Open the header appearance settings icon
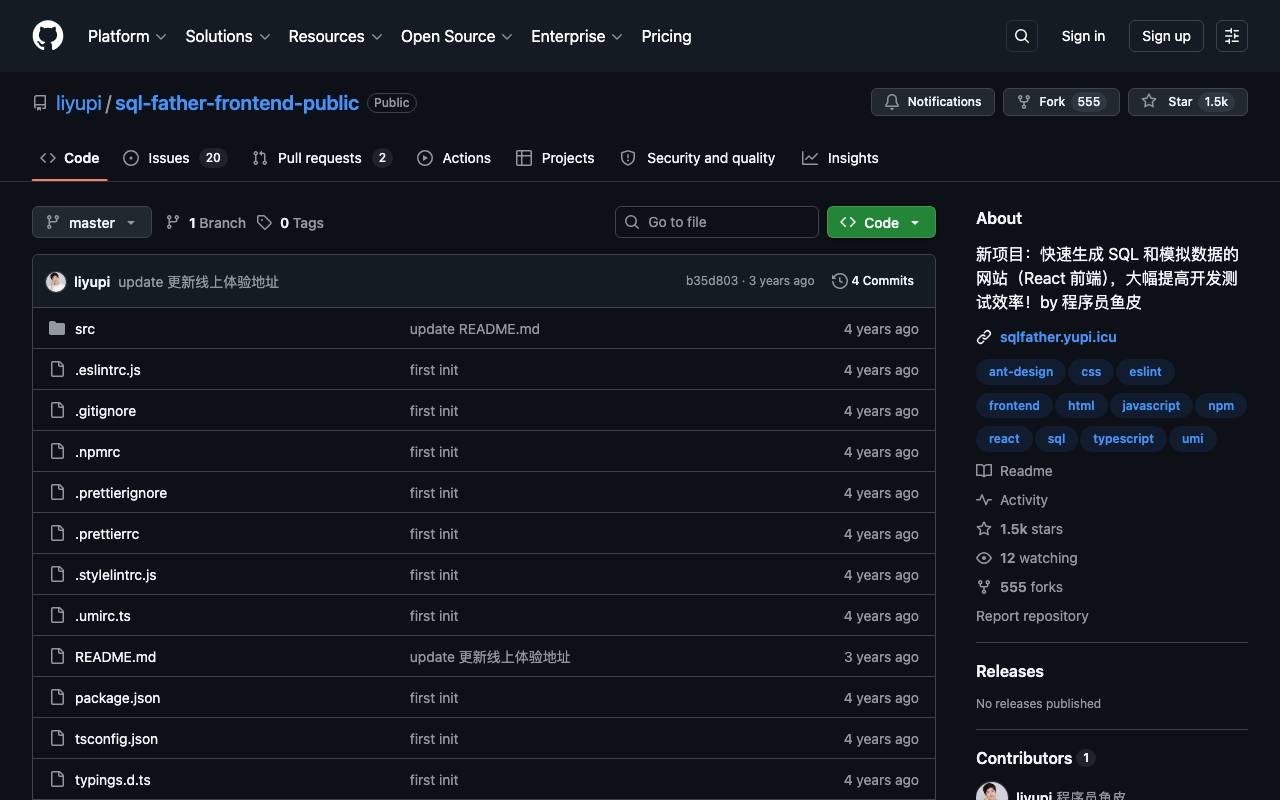1280x800 pixels. tap(1232, 36)
